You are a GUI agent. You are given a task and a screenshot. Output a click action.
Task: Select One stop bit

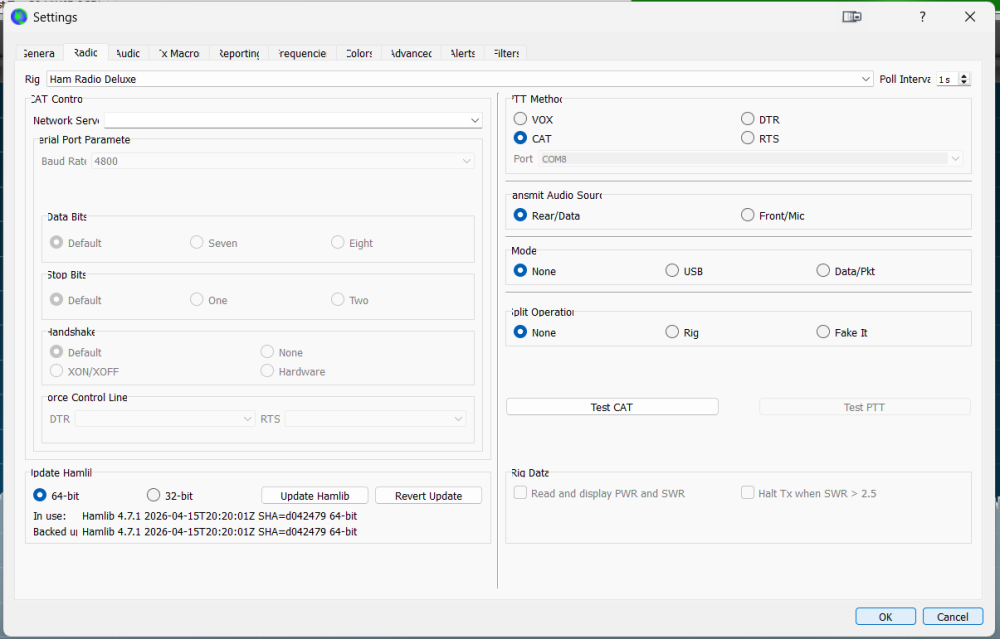point(209,300)
